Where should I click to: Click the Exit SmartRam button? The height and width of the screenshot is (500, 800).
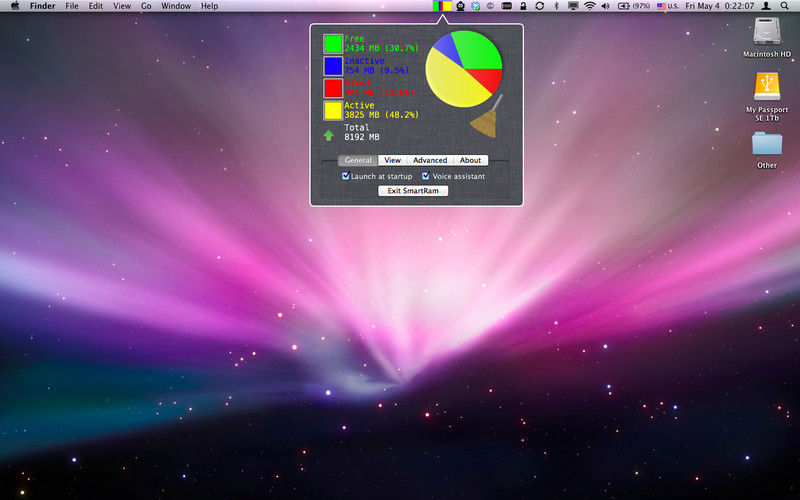(x=413, y=190)
